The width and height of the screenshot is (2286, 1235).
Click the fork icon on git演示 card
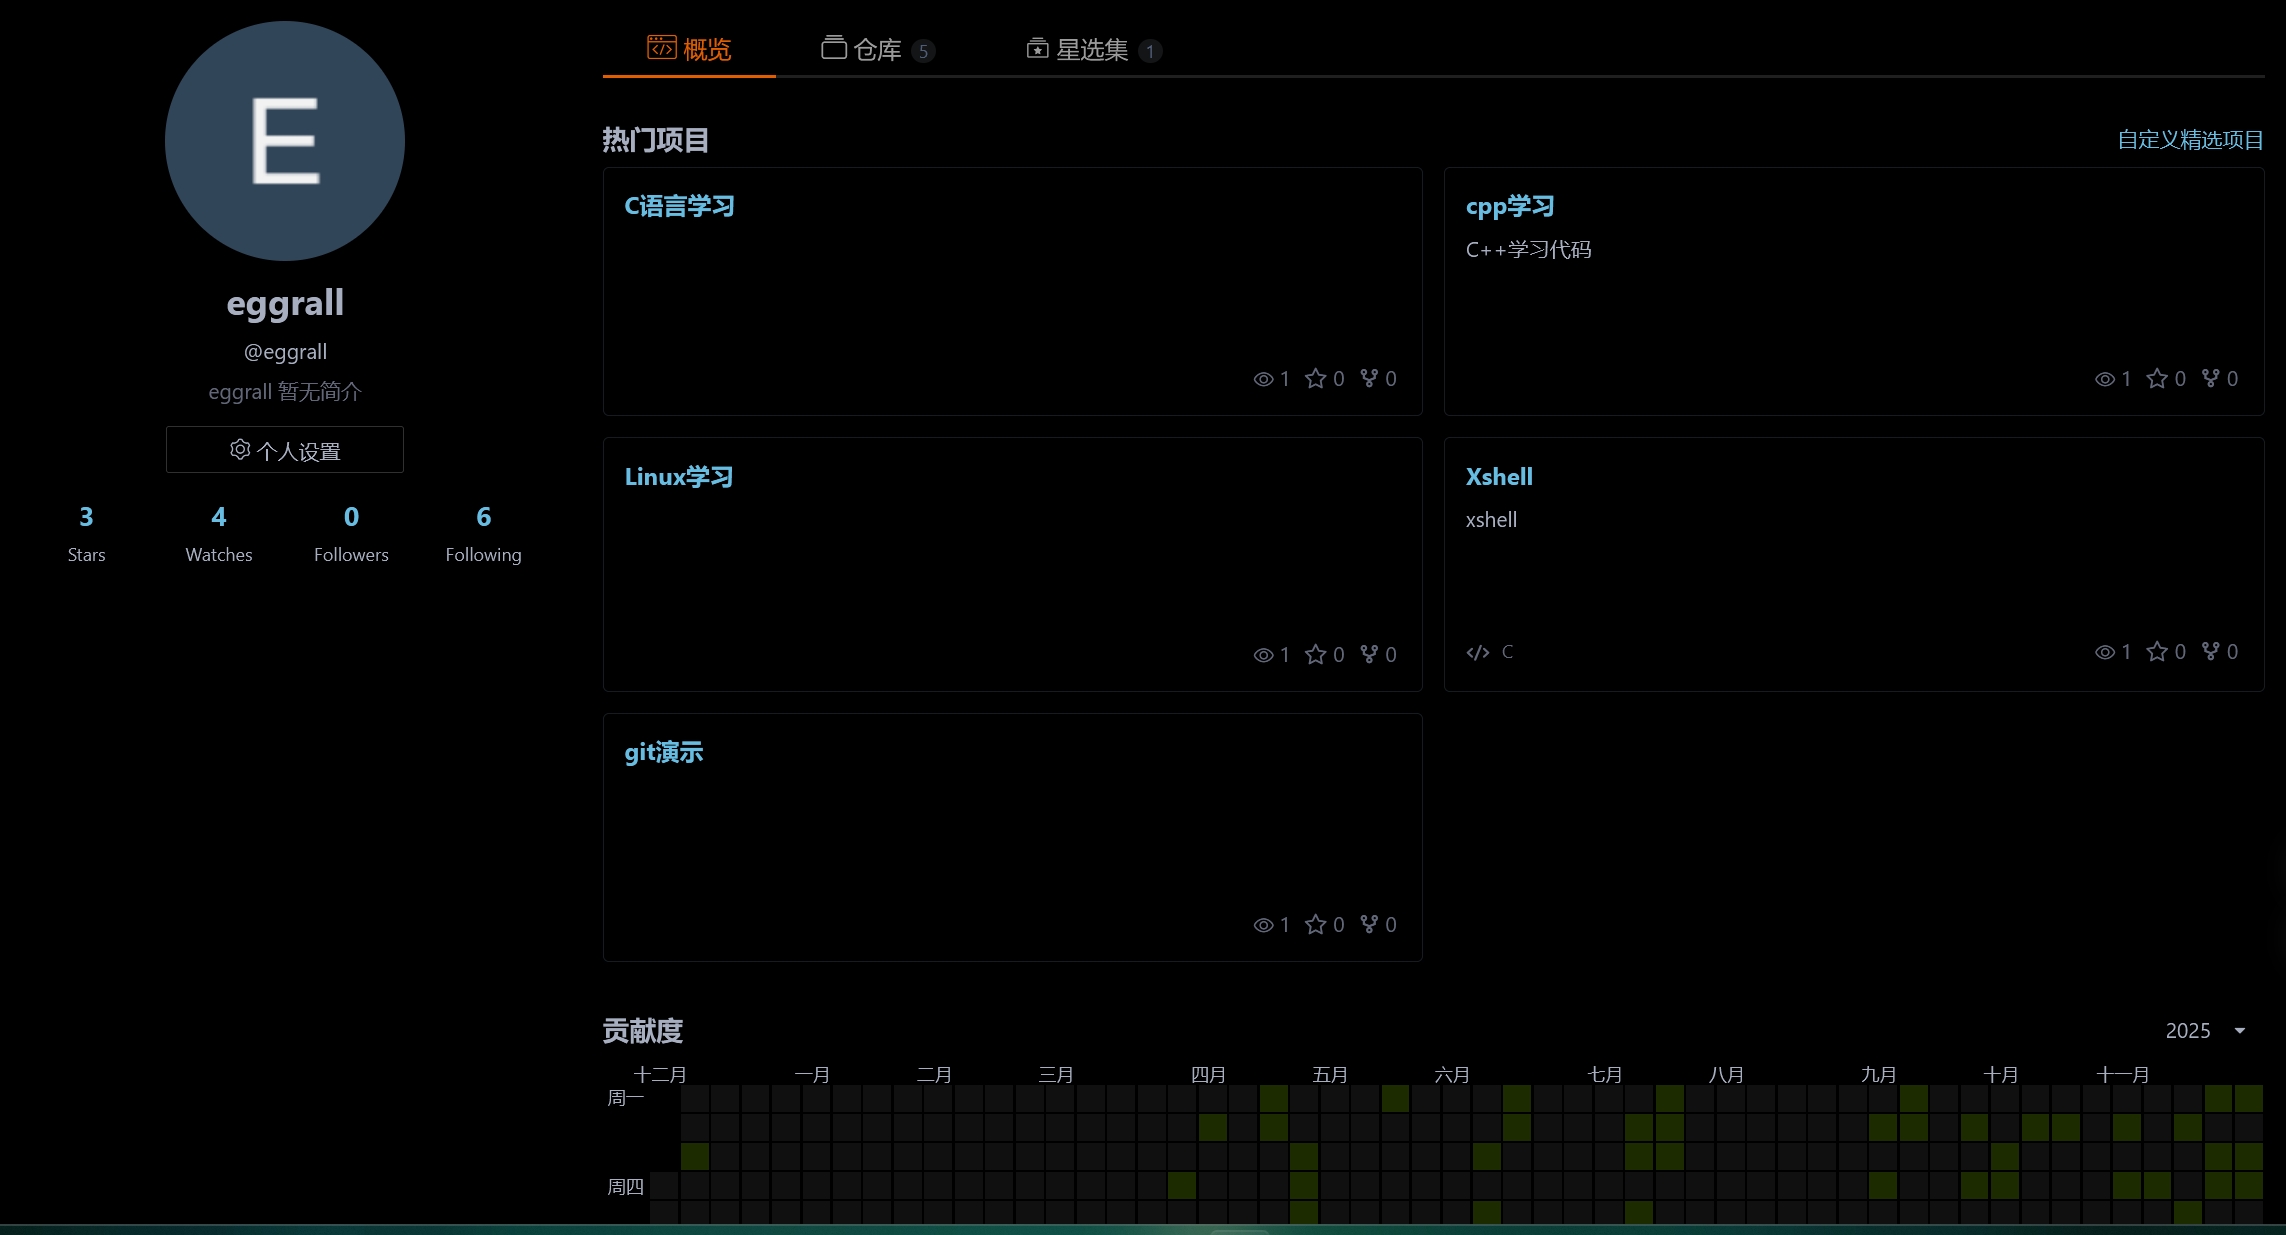tap(1369, 924)
